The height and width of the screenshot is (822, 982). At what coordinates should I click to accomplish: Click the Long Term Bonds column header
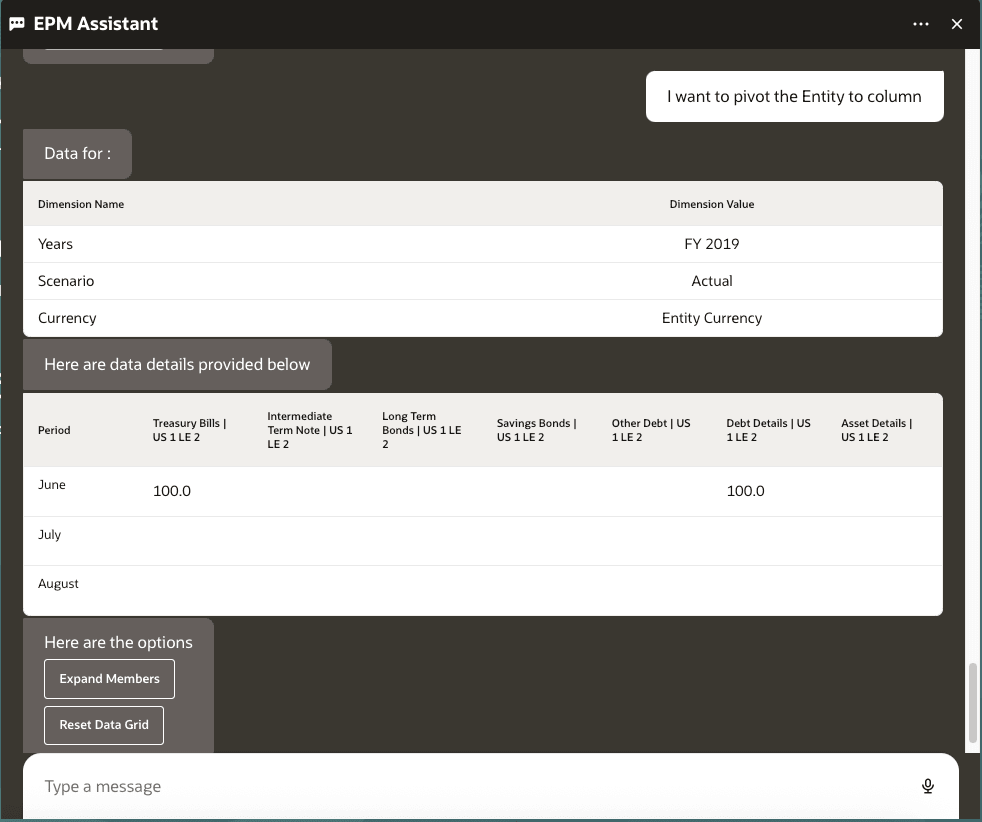tap(422, 430)
